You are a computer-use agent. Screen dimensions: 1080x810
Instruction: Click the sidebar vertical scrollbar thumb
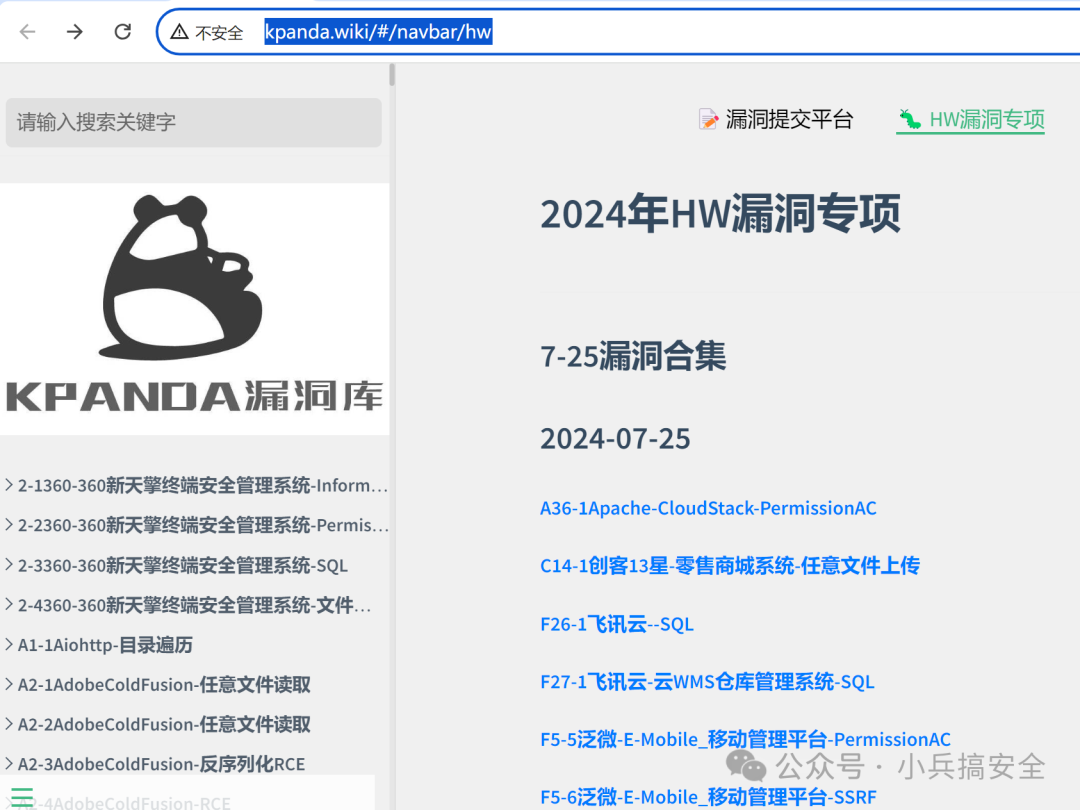pos(392,74)
